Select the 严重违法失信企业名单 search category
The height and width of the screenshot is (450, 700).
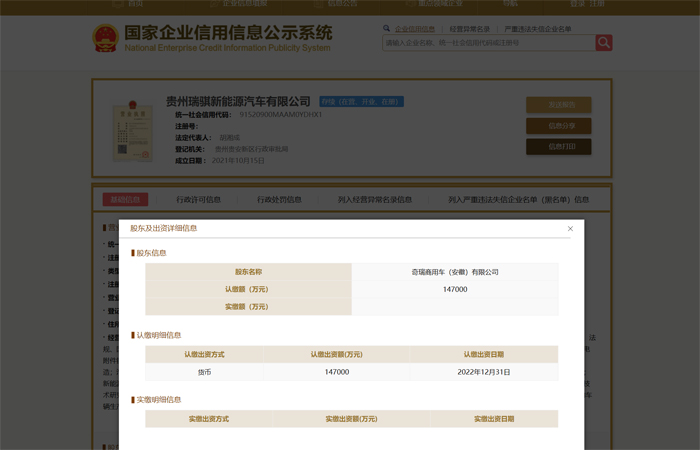click(x=538, y=29)
